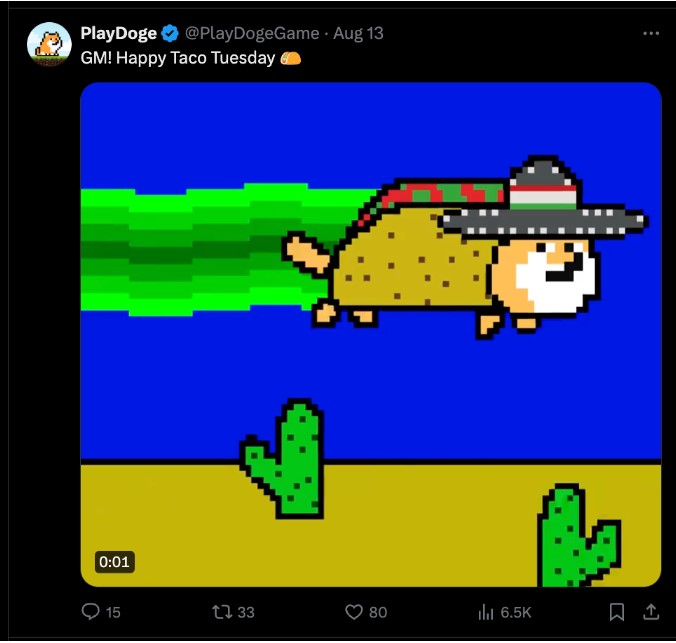Screen dimensions: 676x643
Task: Click the taco emoji in the post
Action: click(x=291, y=58)
